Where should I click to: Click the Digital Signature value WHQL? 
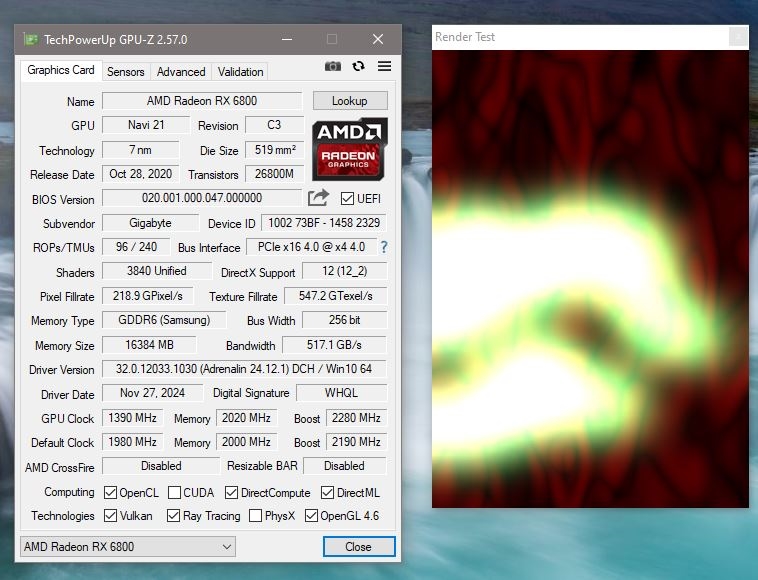pyautogui.click(x=341, y=393)
